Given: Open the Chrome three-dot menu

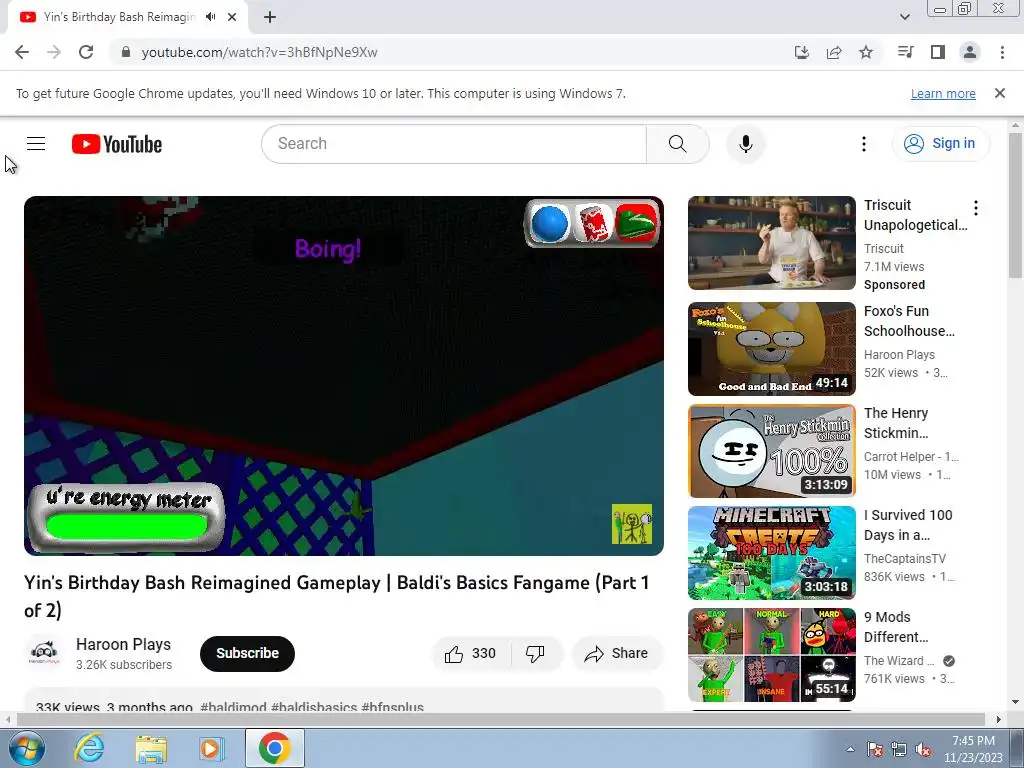Looking at the screenshot, I should [1002, 52].
